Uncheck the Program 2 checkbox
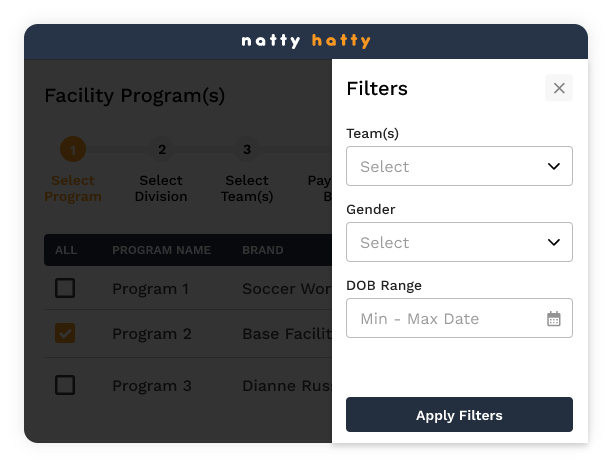612x466 pixels. [65, 333]
